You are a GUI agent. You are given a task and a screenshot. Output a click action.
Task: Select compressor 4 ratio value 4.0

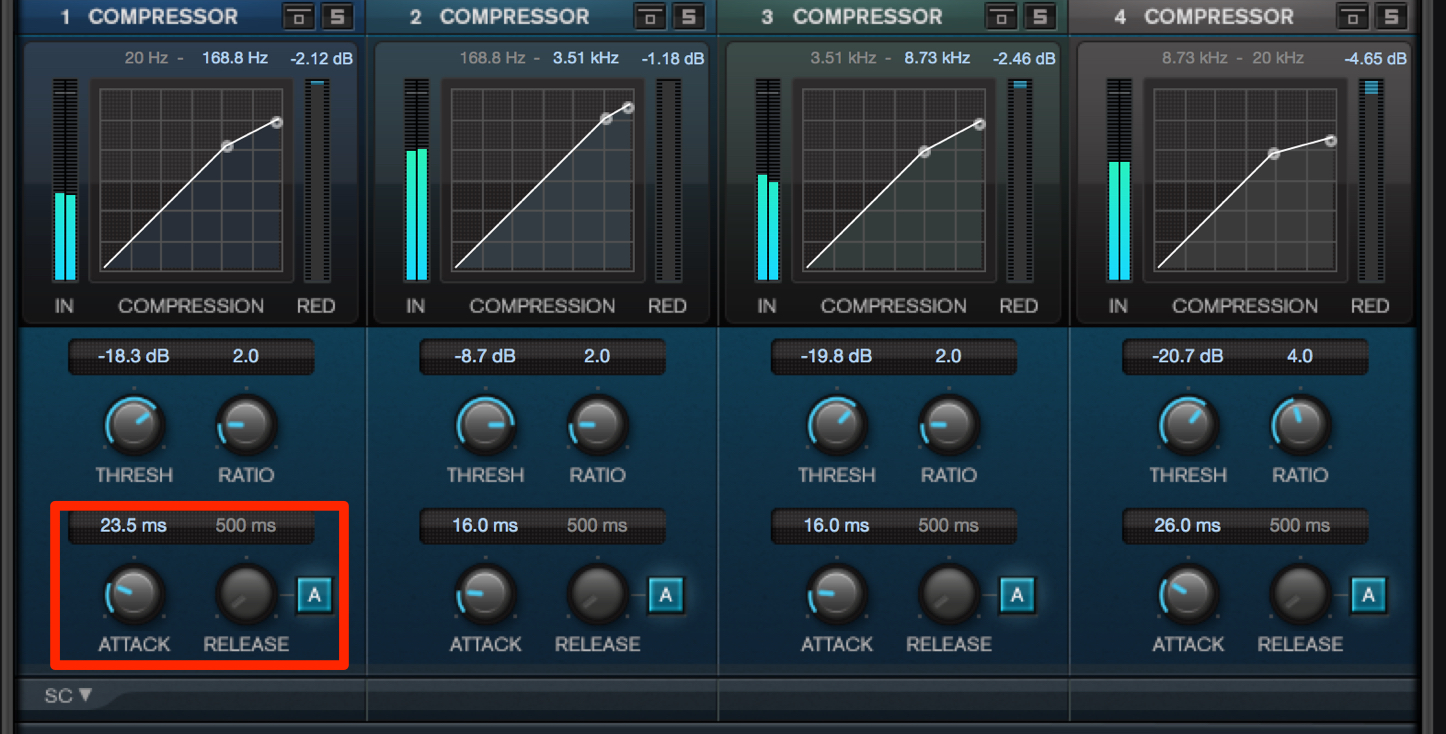click(x=1300, y=356)
